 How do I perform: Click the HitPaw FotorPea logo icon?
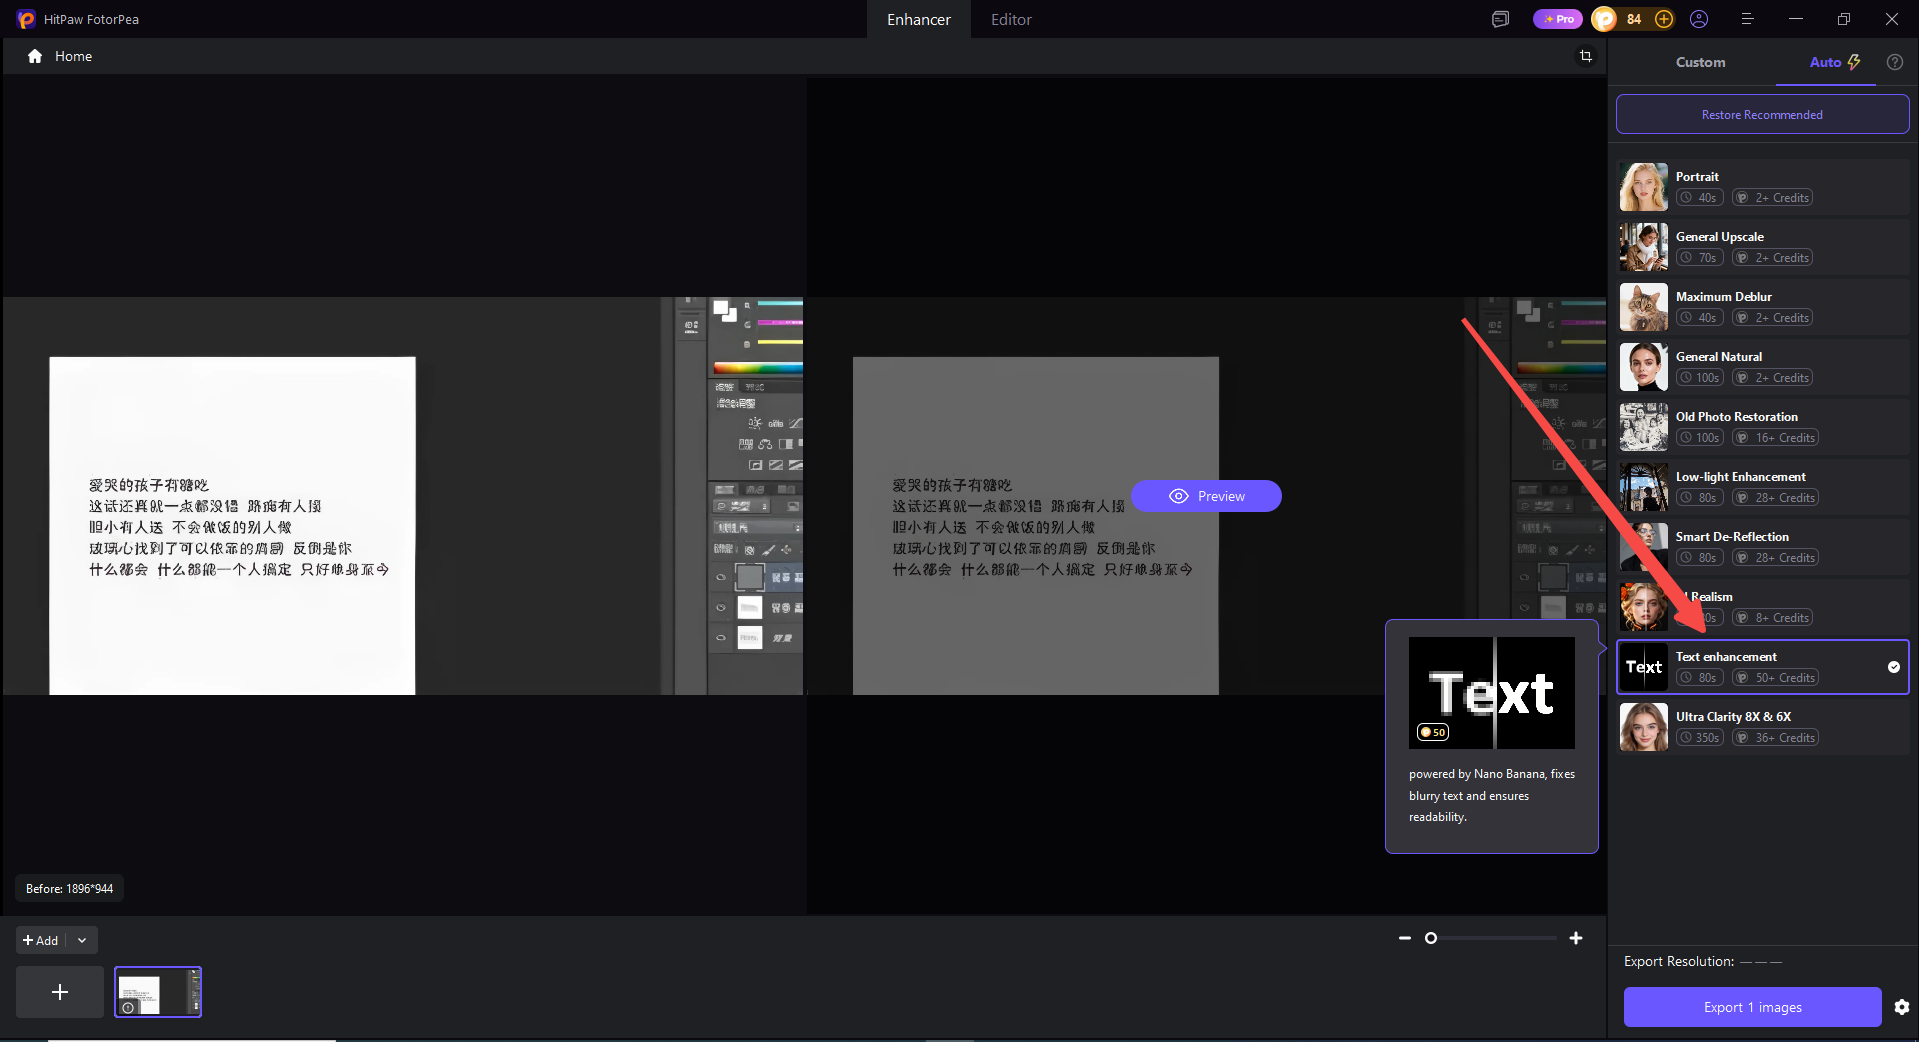coord(26,19)
